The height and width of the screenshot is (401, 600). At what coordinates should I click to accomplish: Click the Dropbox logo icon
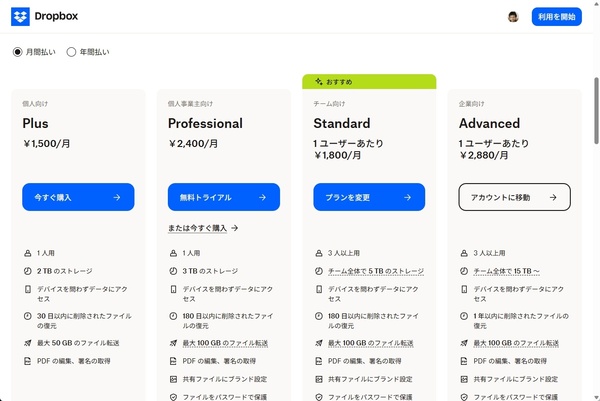pyautogui.click(x=20, y=16)
